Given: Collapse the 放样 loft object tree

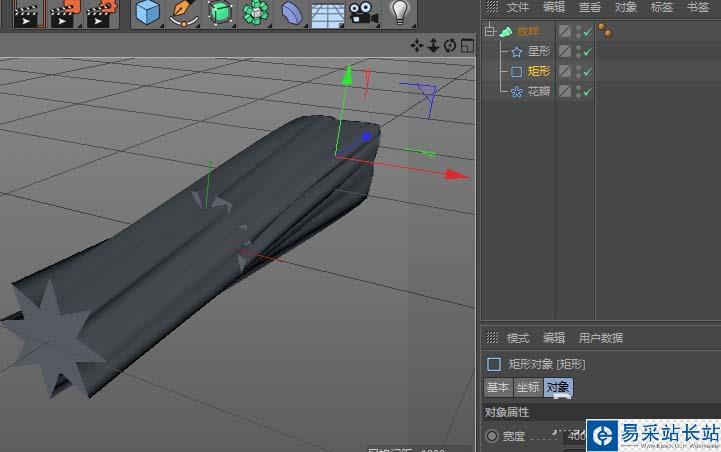Looking at the screenshot, I should point(490,32).
